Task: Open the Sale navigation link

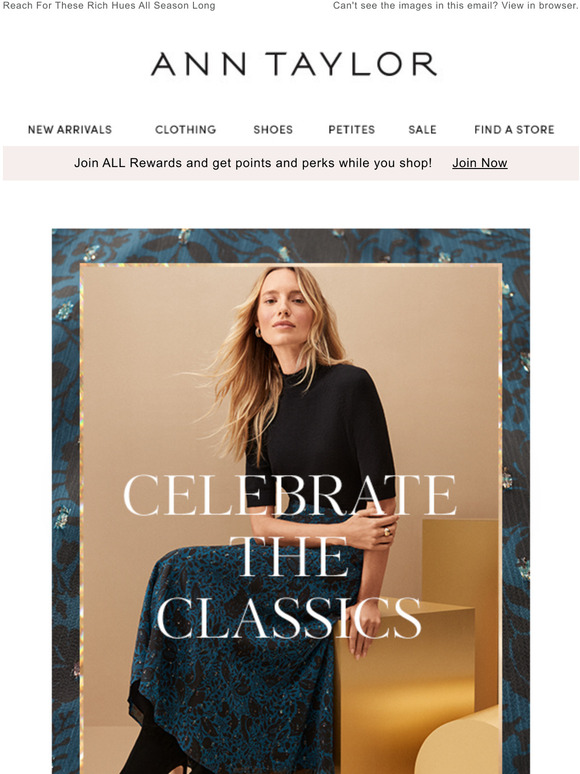Action: [422, 129]
